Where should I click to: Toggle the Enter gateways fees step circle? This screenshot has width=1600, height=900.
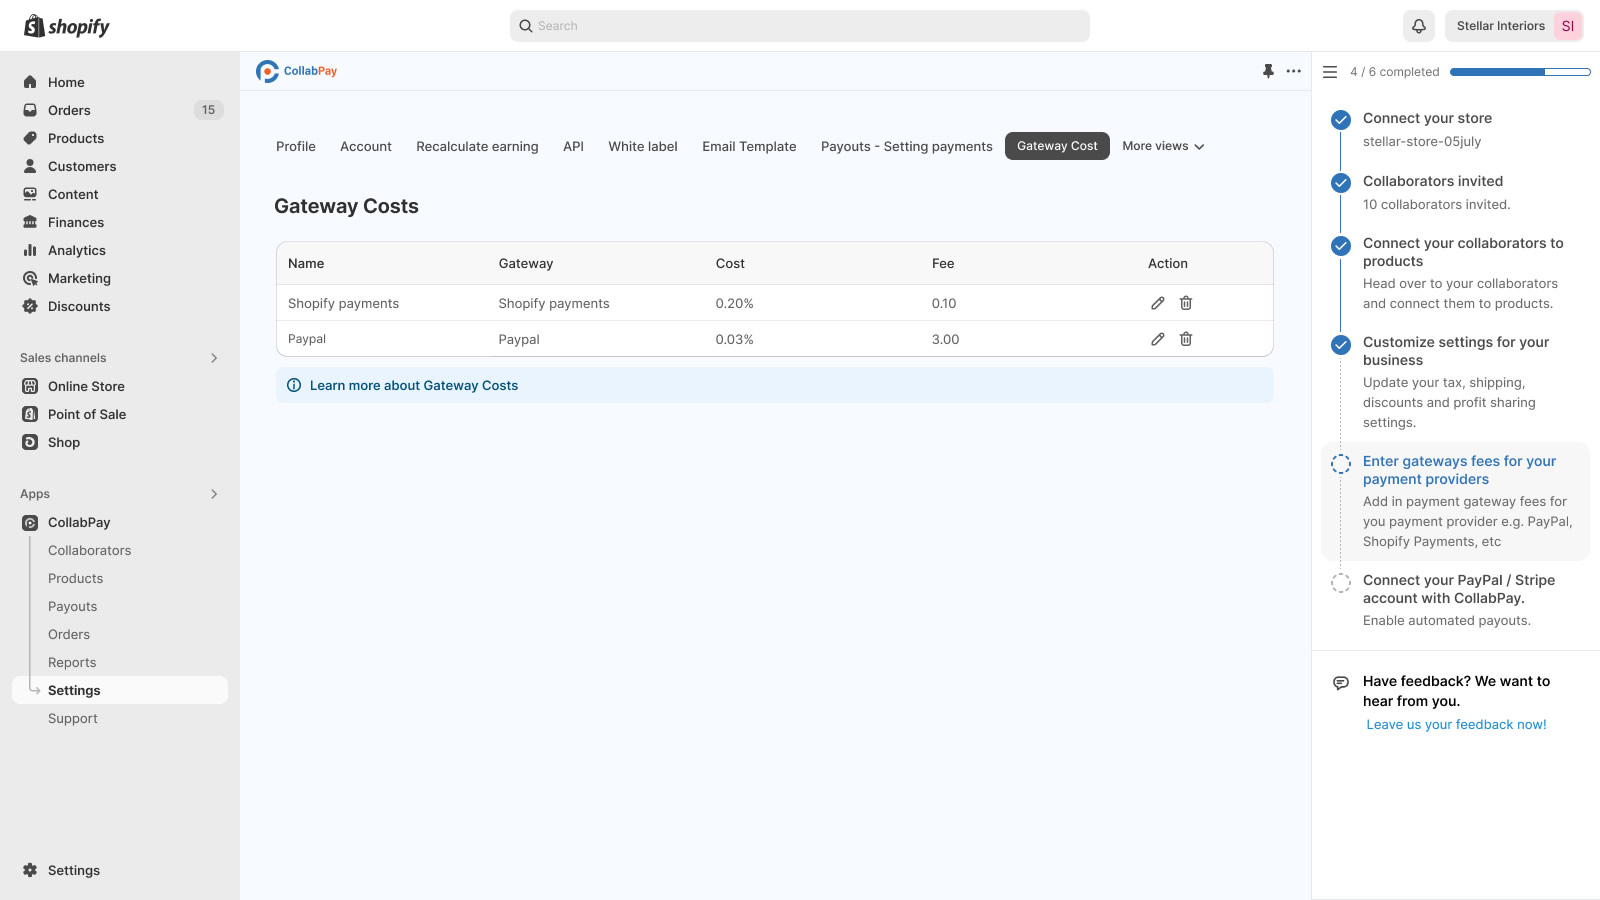[1341, 463]
